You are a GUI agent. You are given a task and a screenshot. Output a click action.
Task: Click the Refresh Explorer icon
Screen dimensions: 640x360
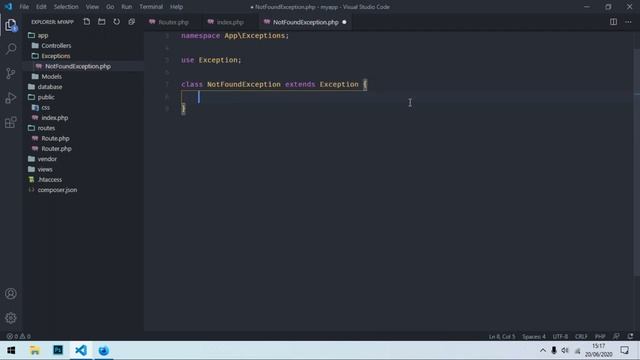(117, 22)
